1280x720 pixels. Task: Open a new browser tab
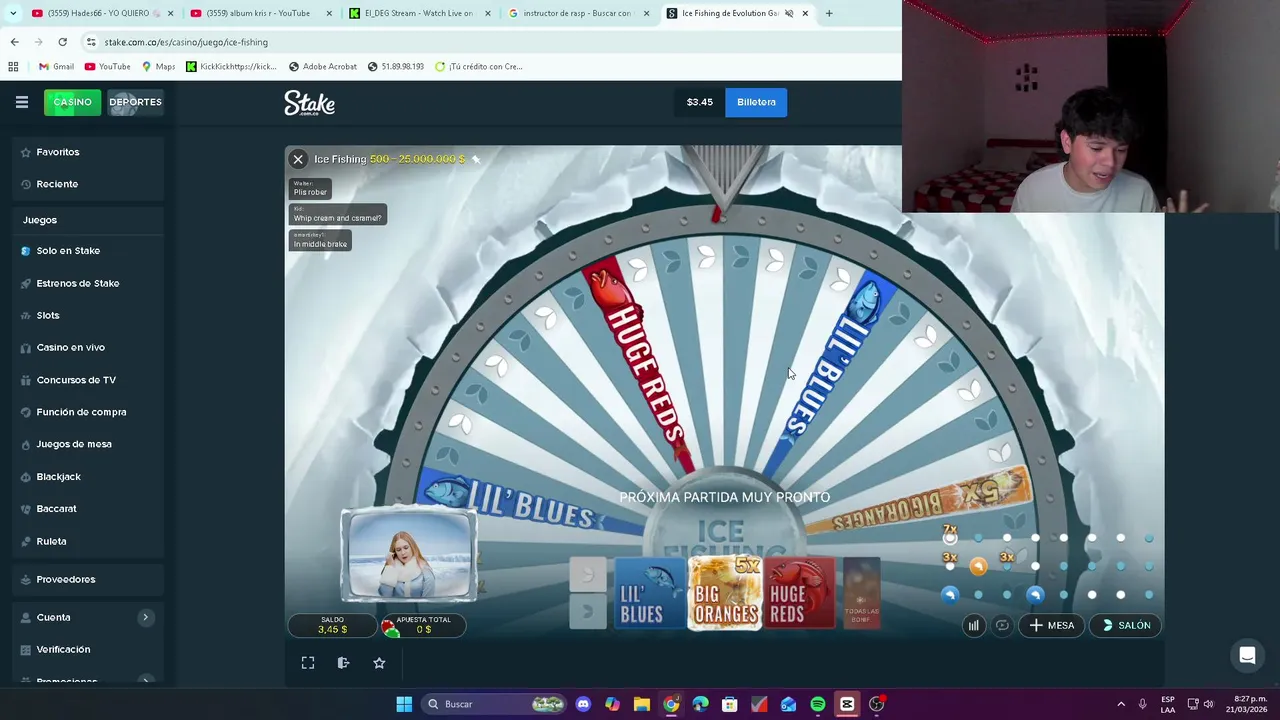coord(829,13)
